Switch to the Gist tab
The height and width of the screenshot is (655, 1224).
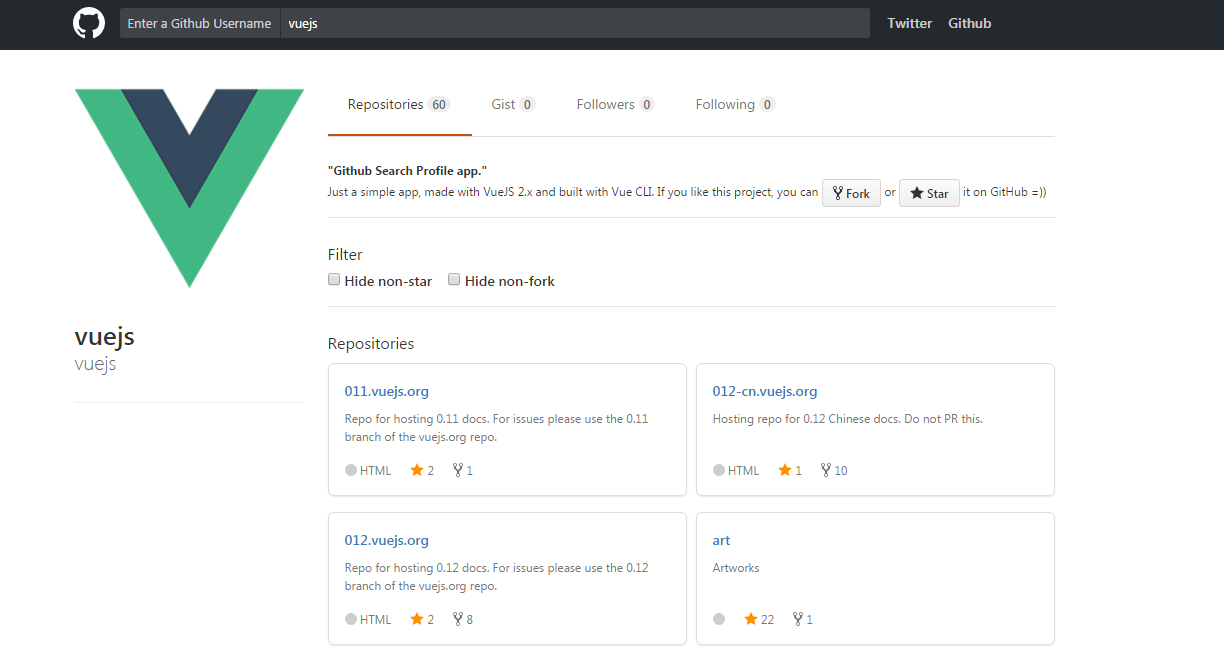coord(514,104)
